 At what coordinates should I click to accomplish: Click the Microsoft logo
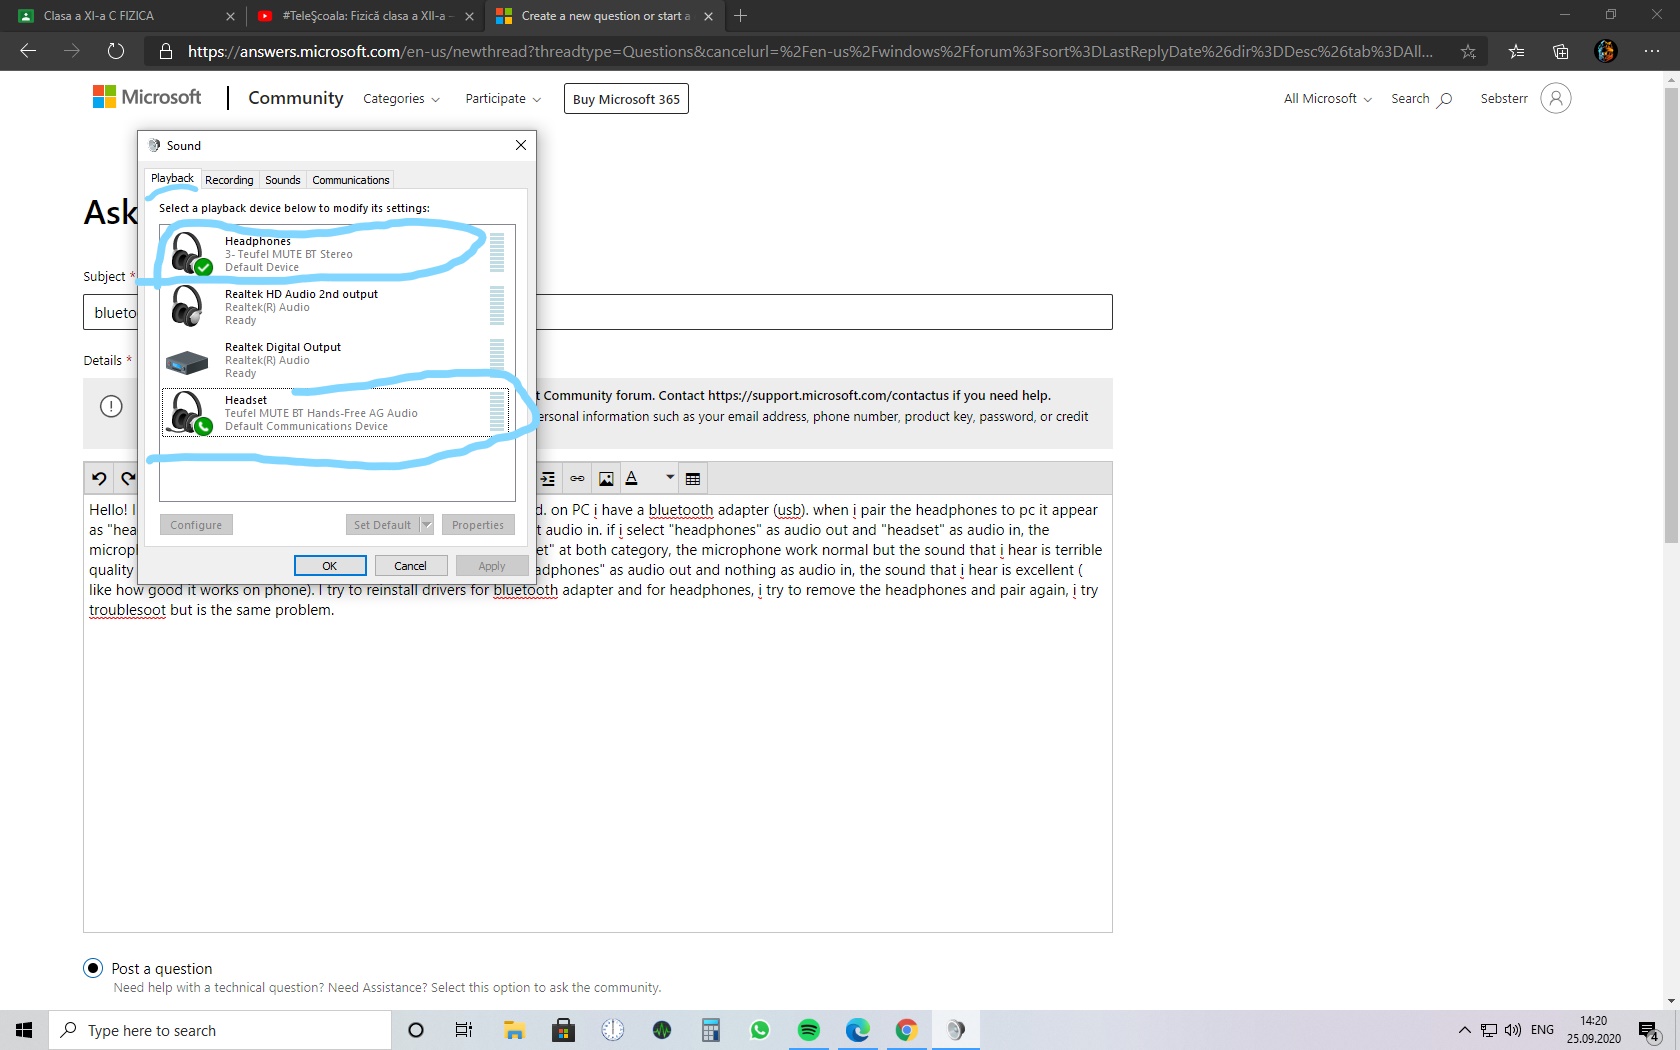click(x=147, y=97)
